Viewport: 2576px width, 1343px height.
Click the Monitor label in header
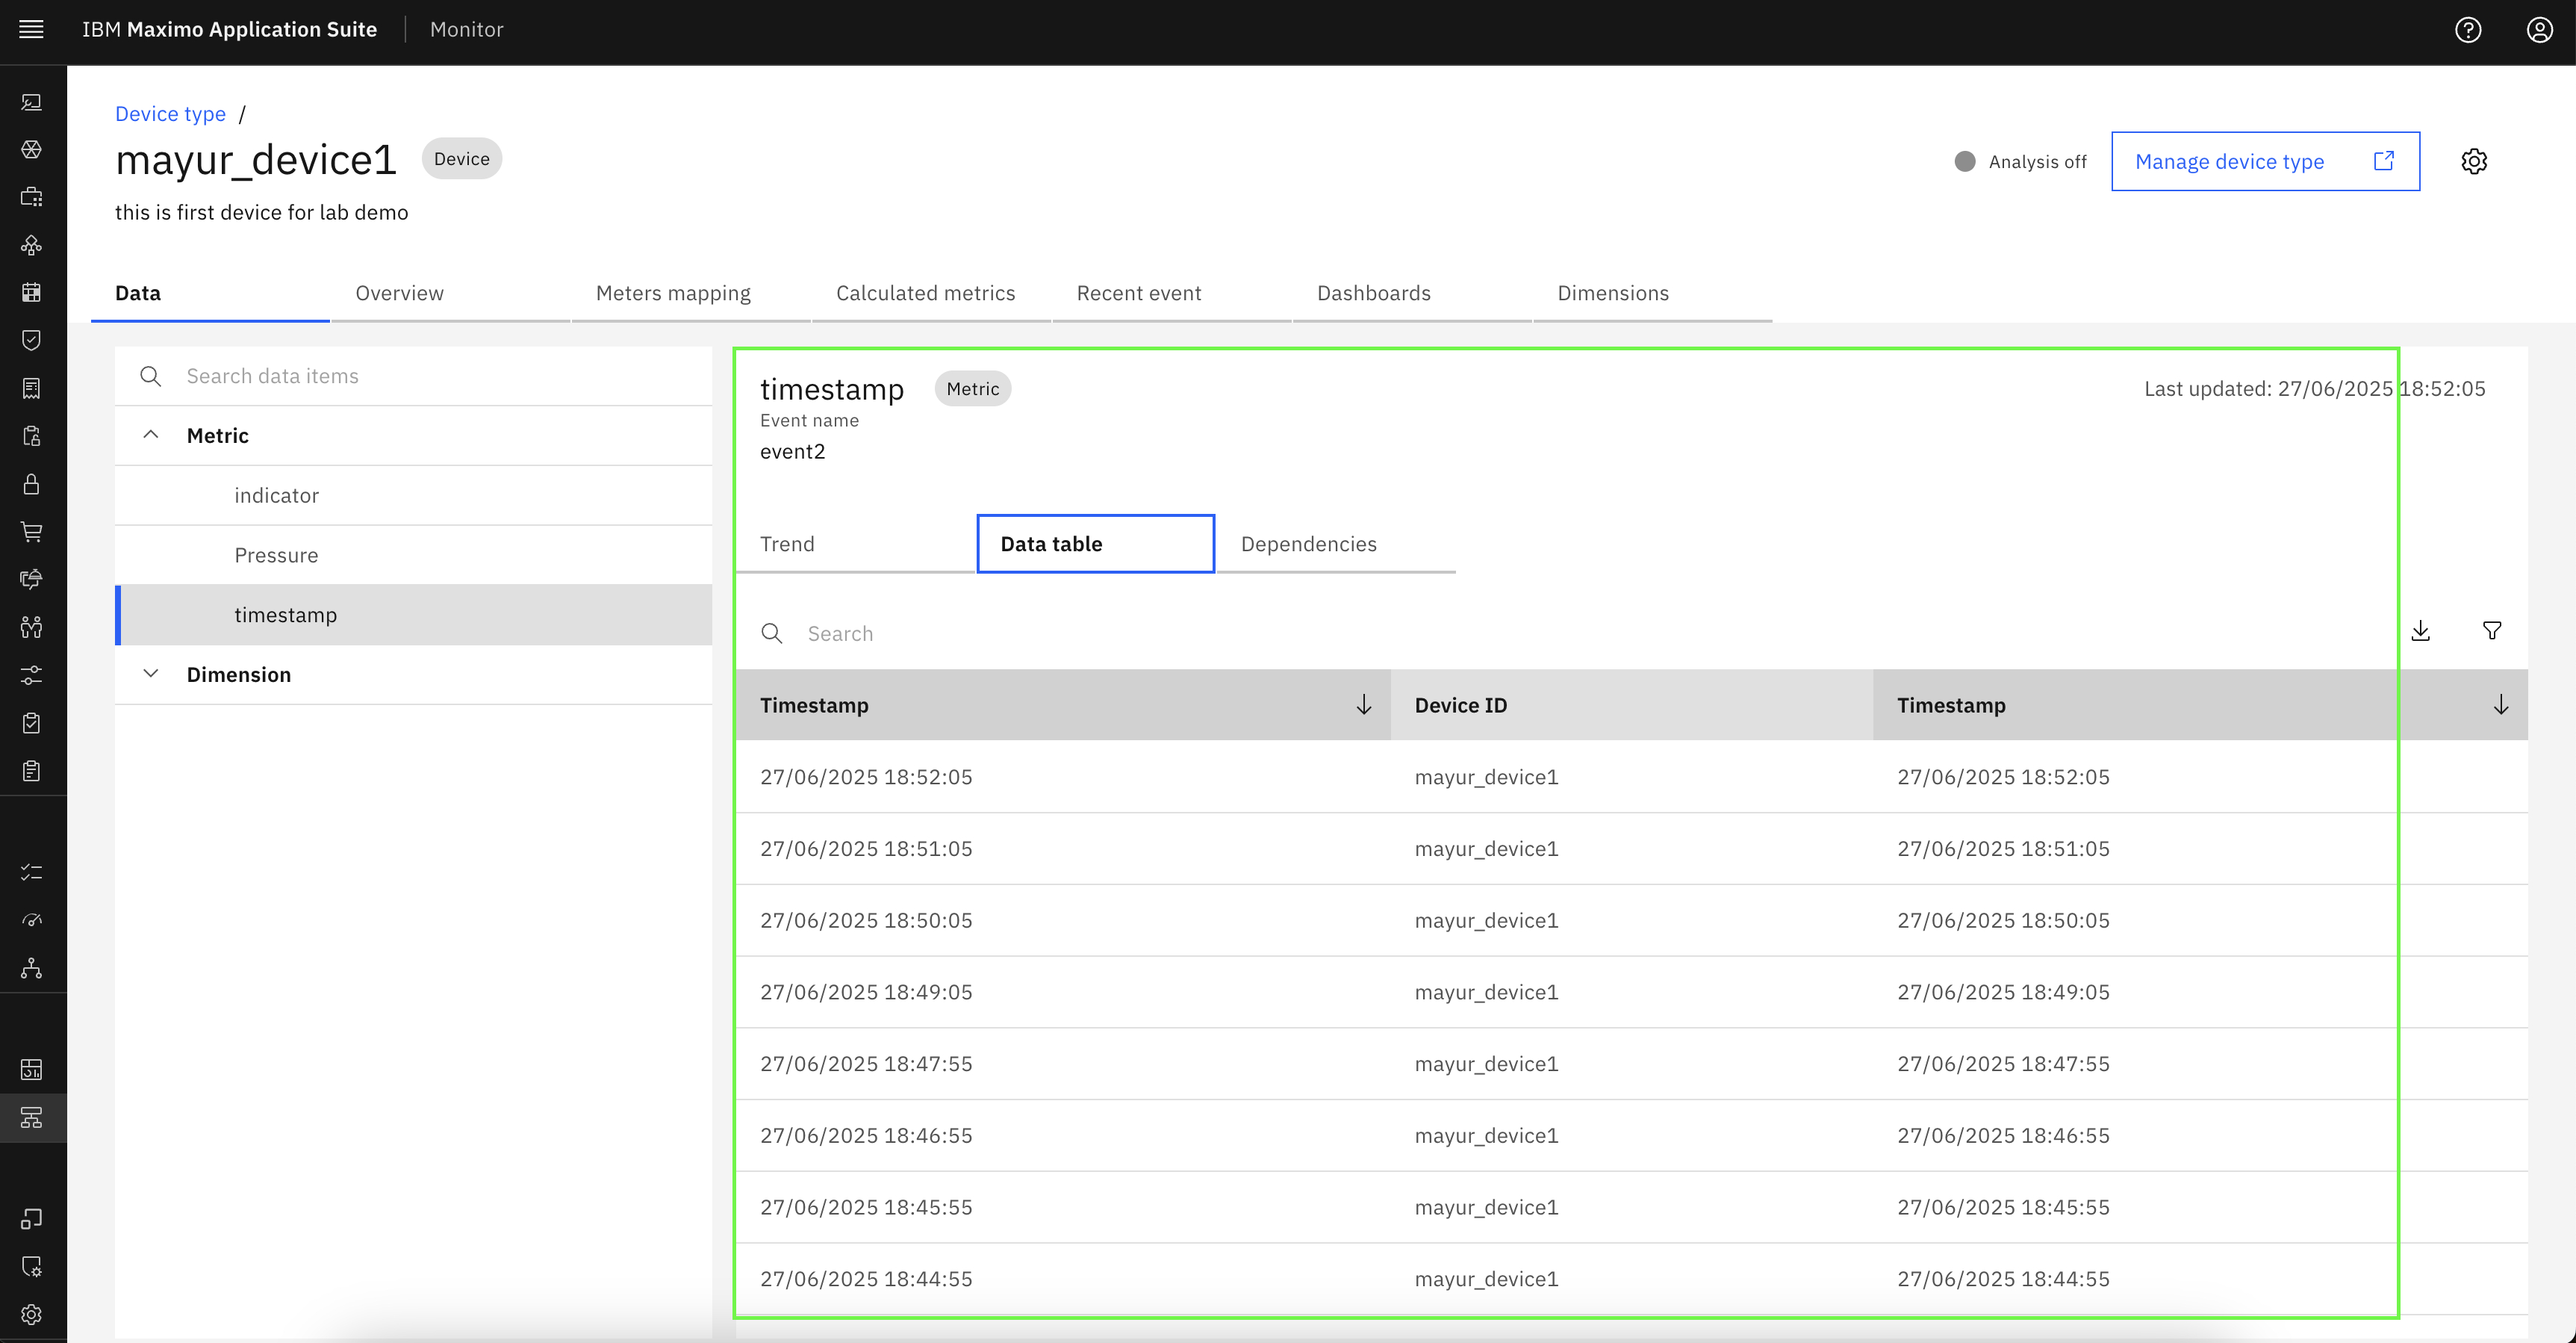click(x=466, y=29)
